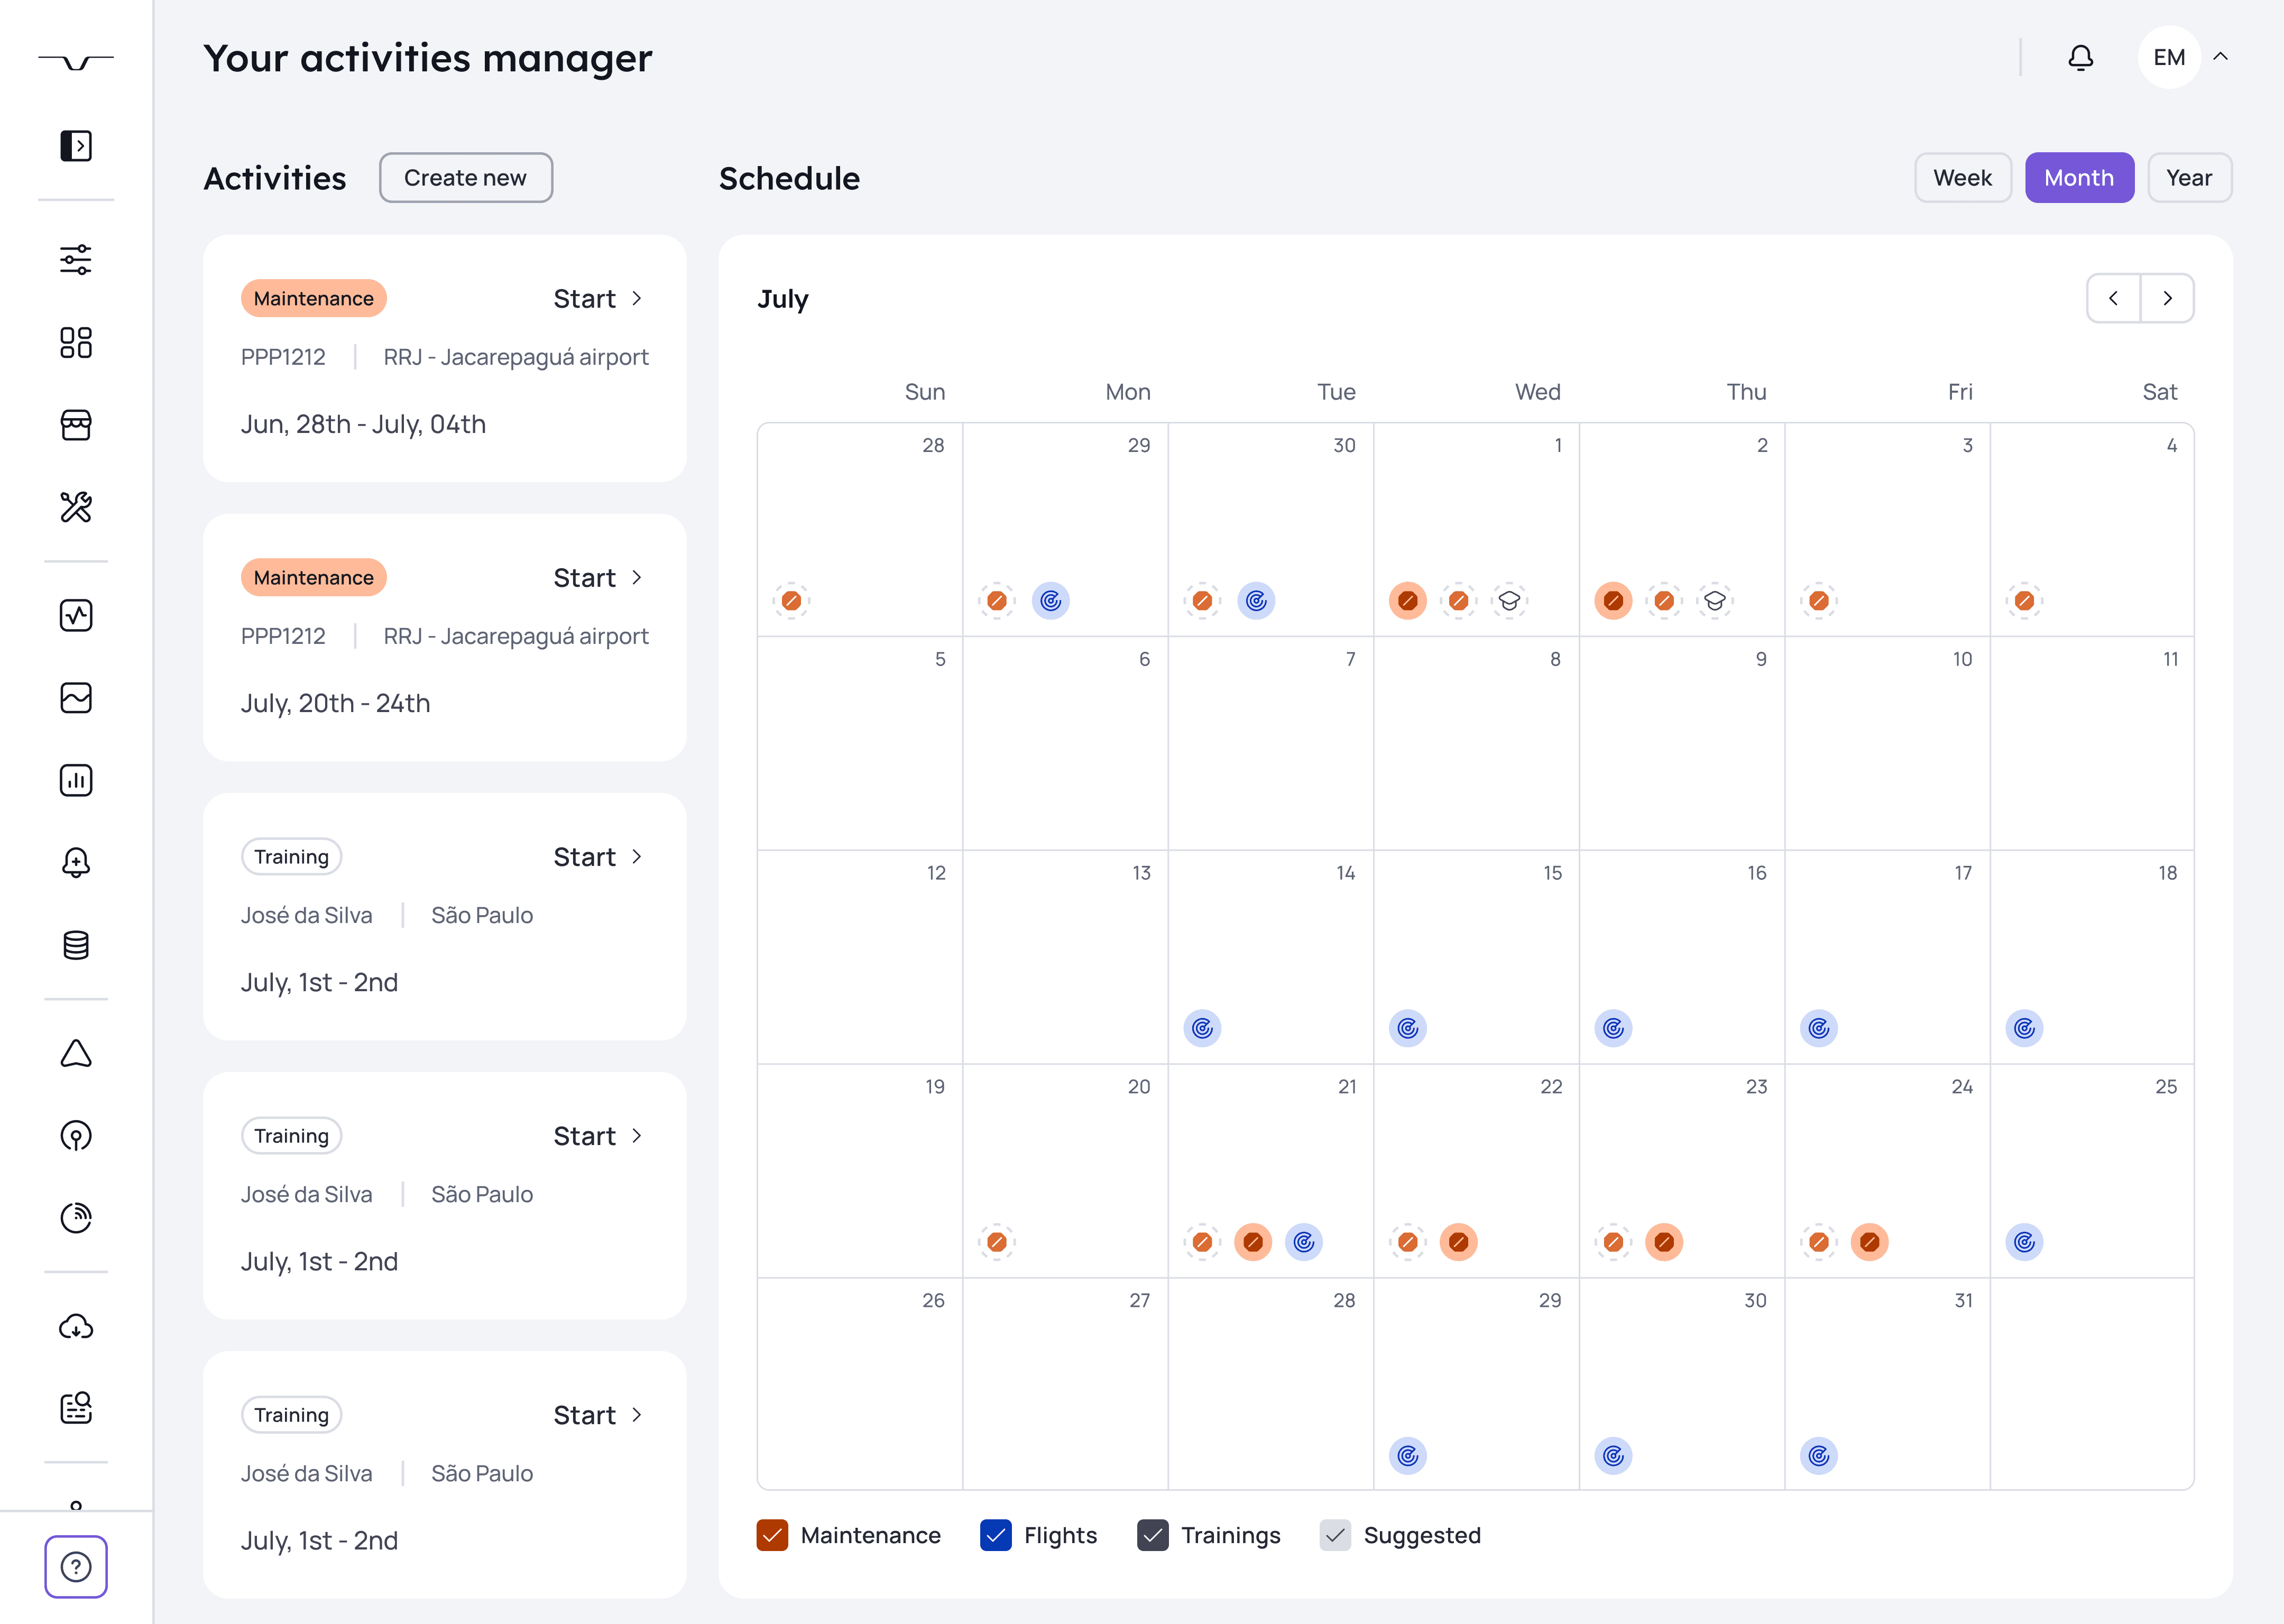This screenshot has width=2284, height=1624.
Task: Expand the sidebar panel toggle icon
Action: coord(76,146)
